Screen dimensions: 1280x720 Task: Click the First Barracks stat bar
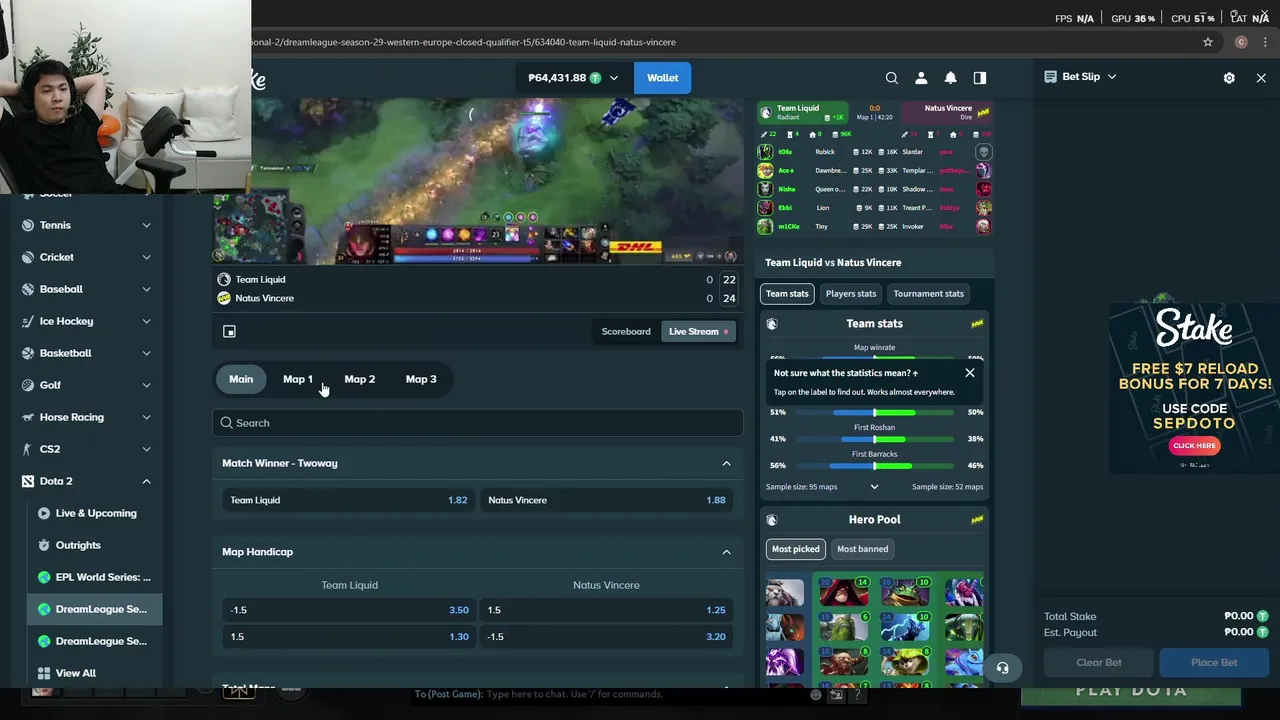tap(875, 466)
